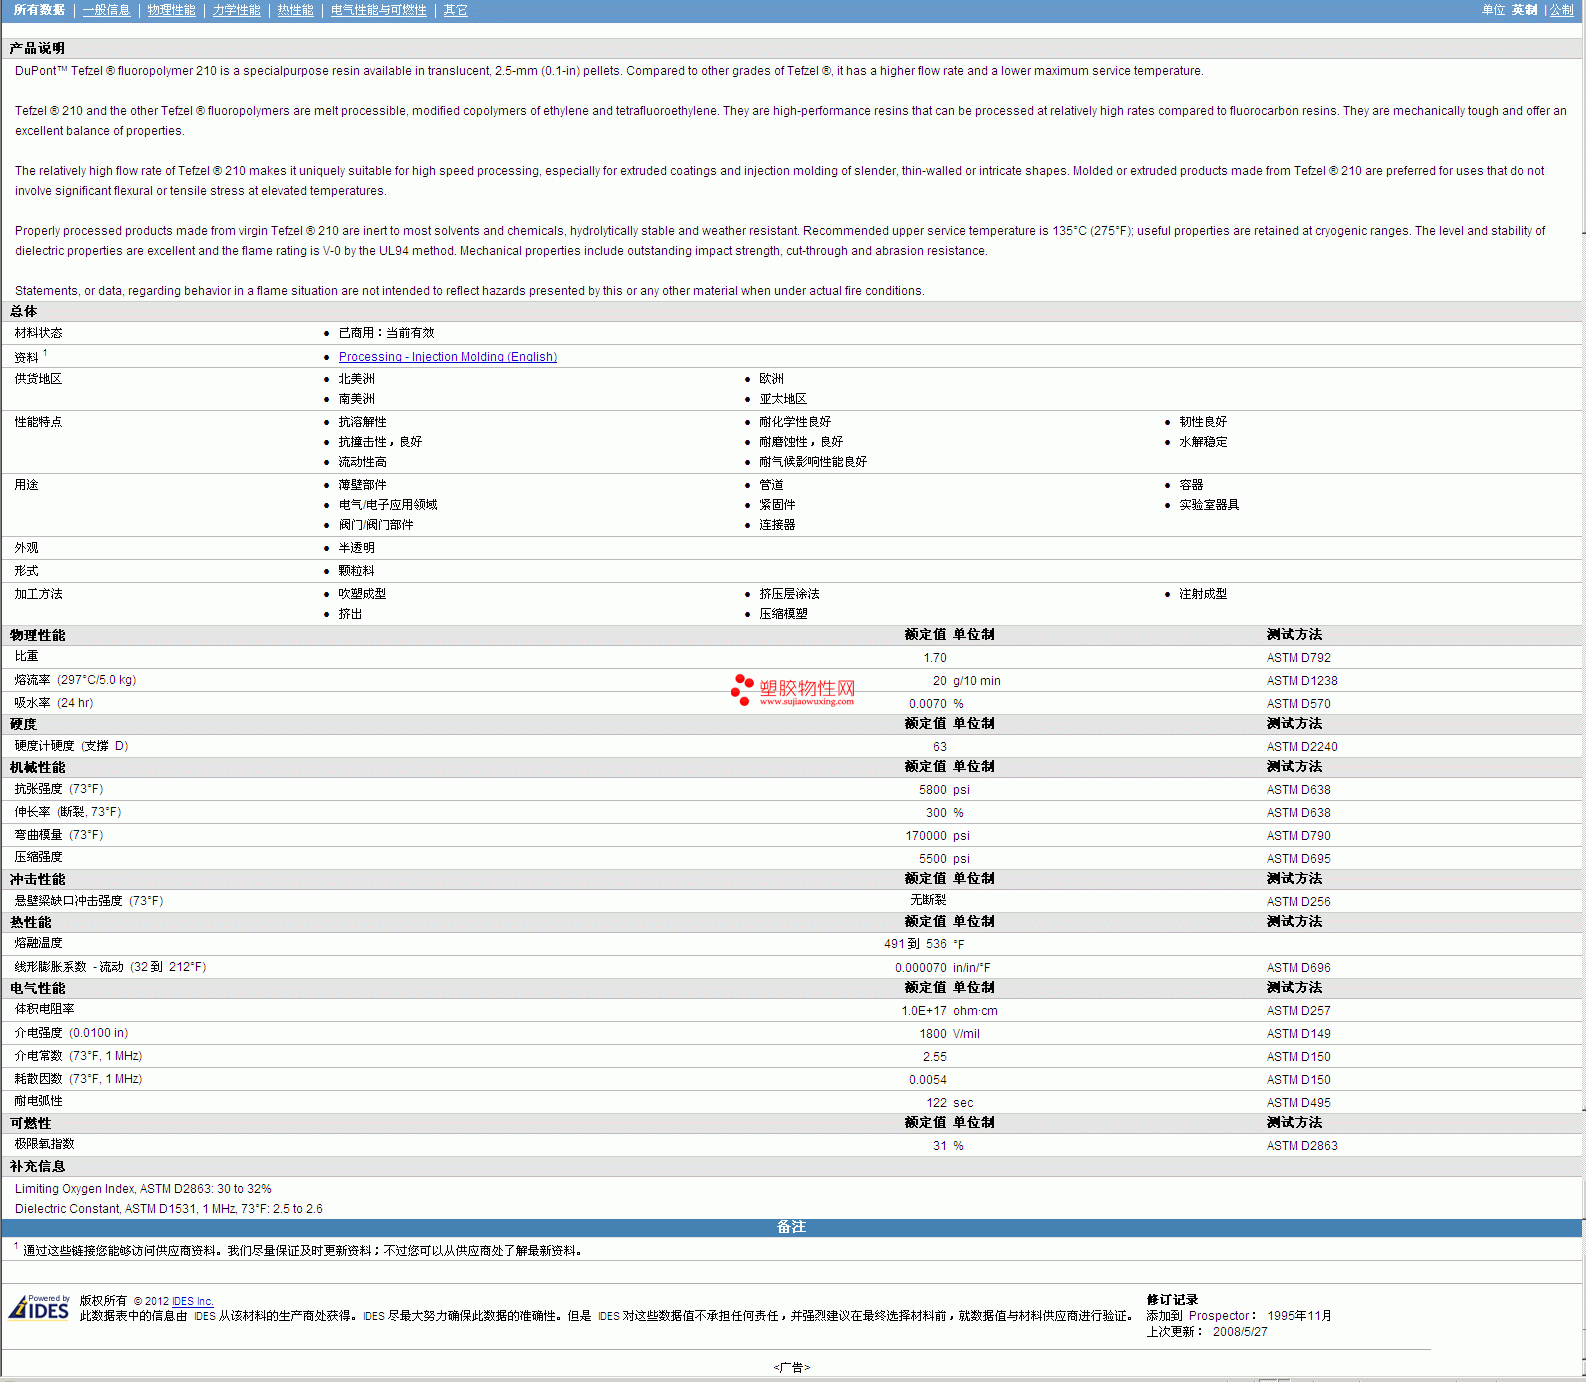Select the 比重 value 1.70
The image size is (1586, 1382).
click(935, 658)
